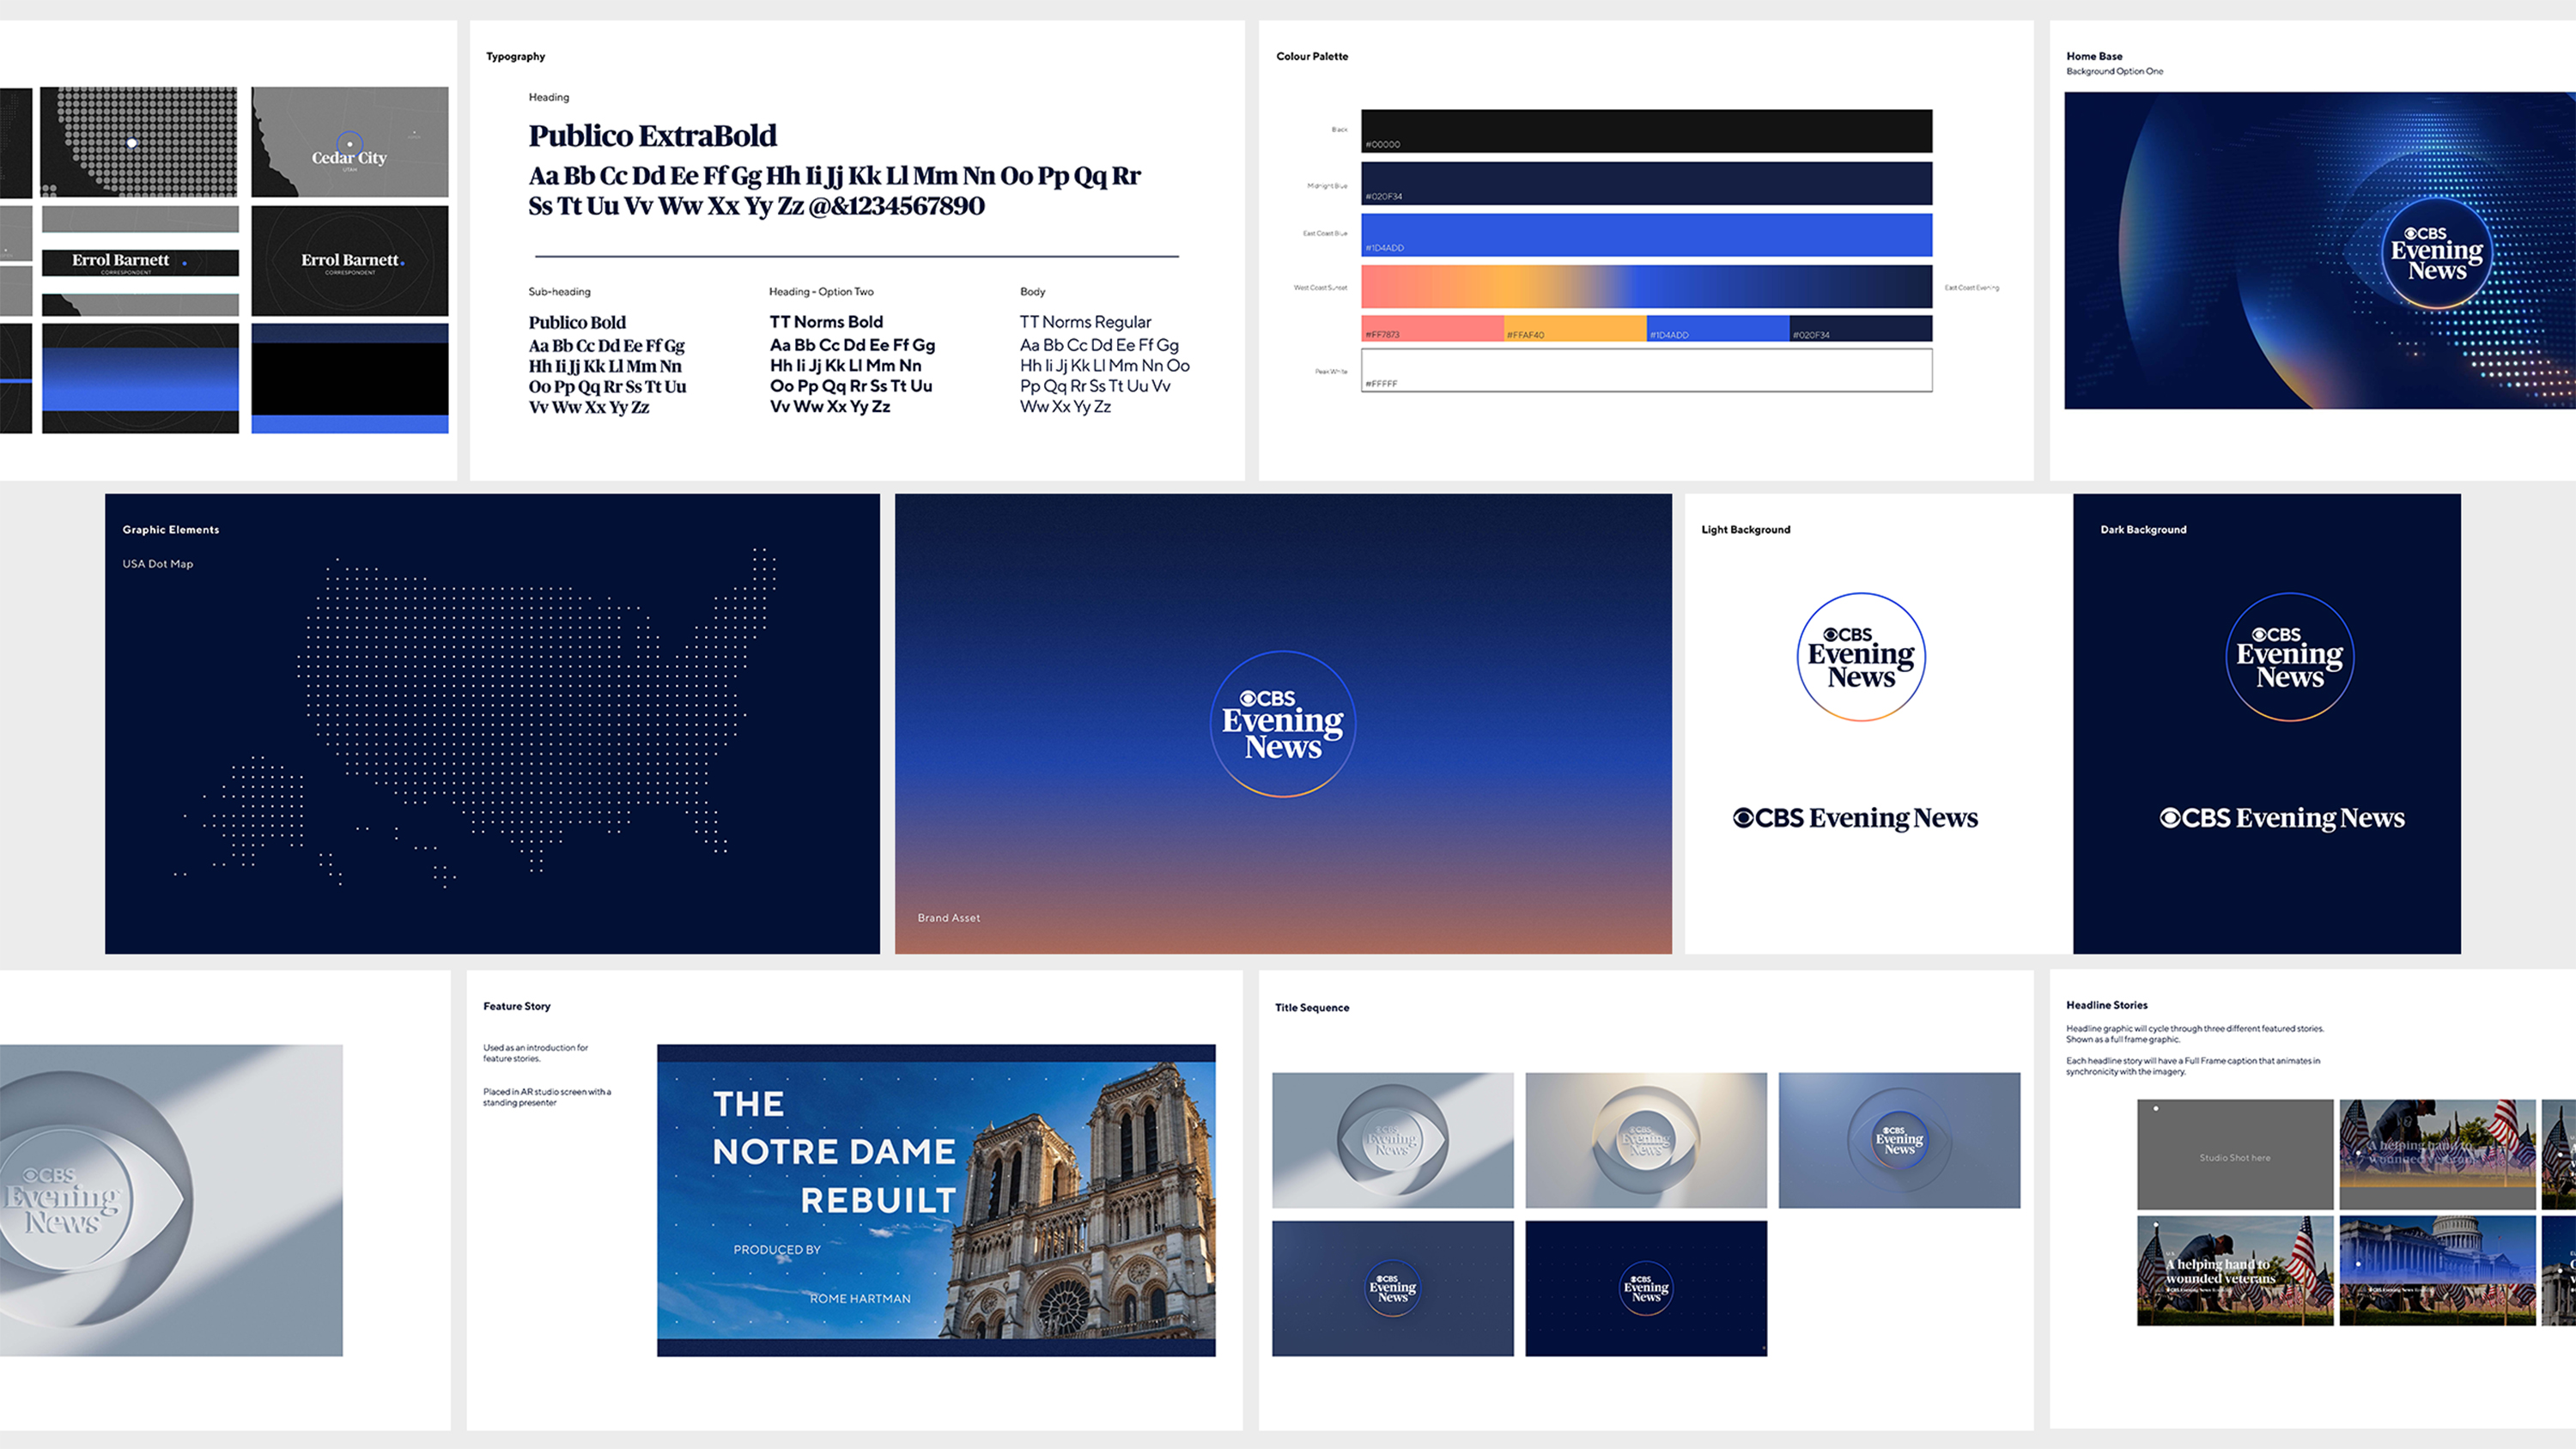
Task: Pick the coral #FF7873 small swatch
Action: coord(1432,329)
